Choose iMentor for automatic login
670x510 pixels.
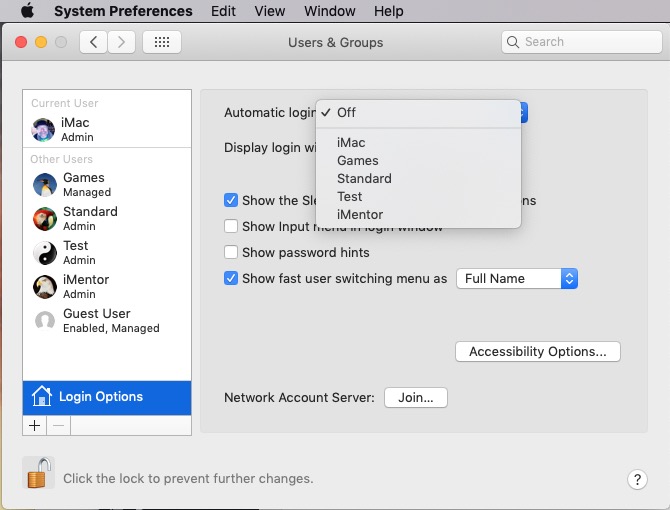418,214
